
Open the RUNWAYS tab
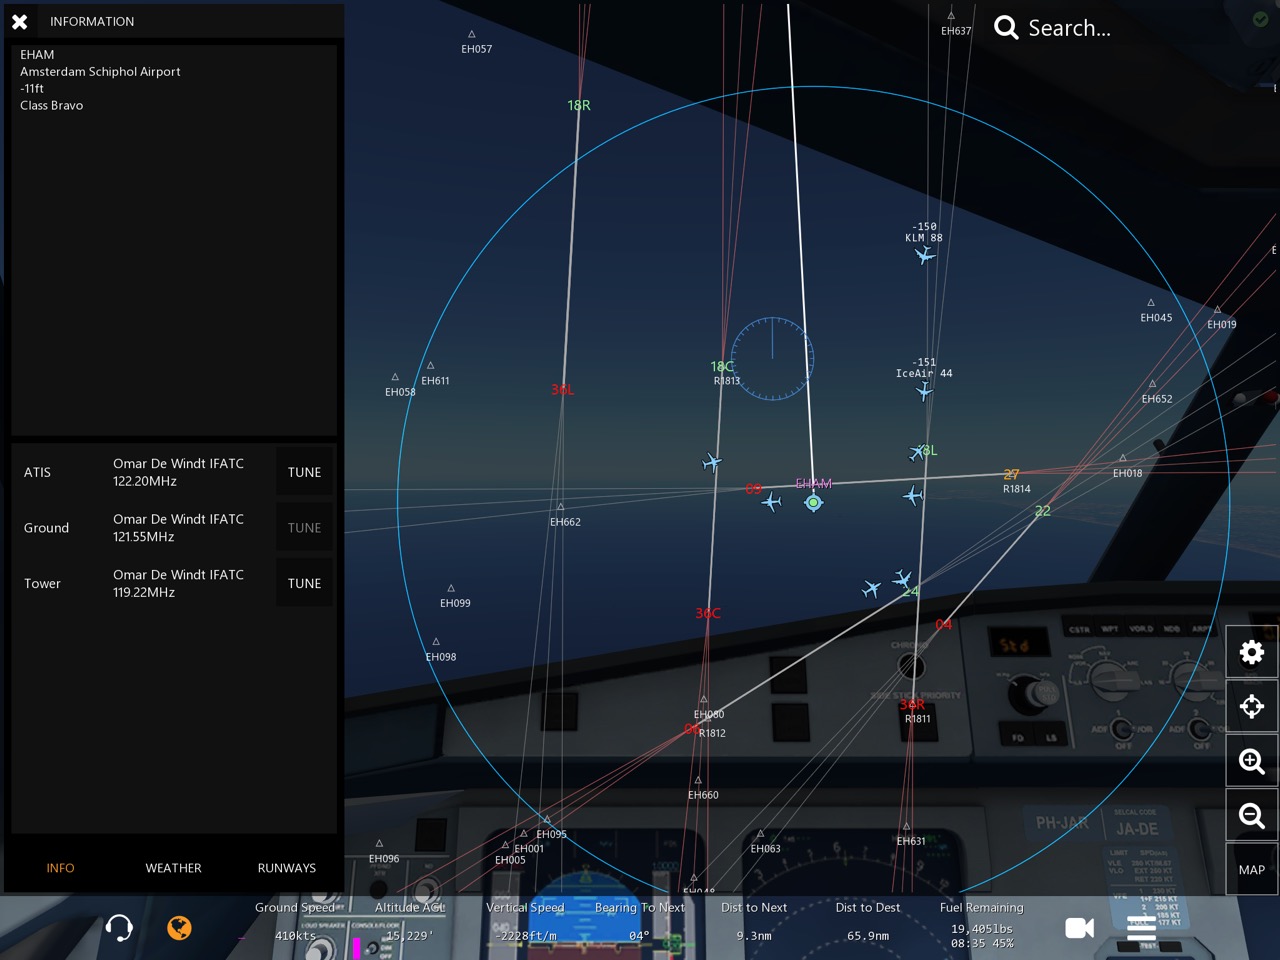(286, 868)
